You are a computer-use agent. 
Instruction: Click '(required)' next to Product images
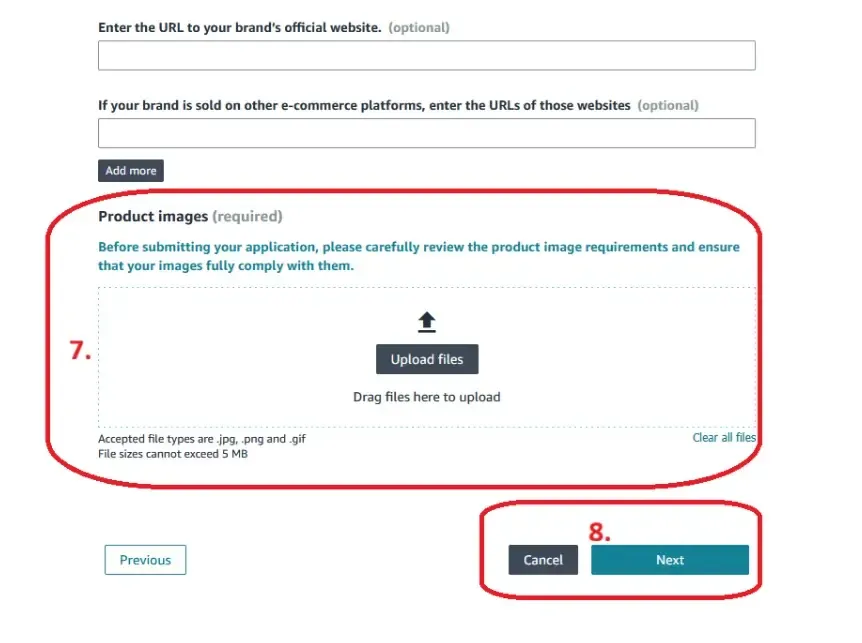tap(247, 216)
